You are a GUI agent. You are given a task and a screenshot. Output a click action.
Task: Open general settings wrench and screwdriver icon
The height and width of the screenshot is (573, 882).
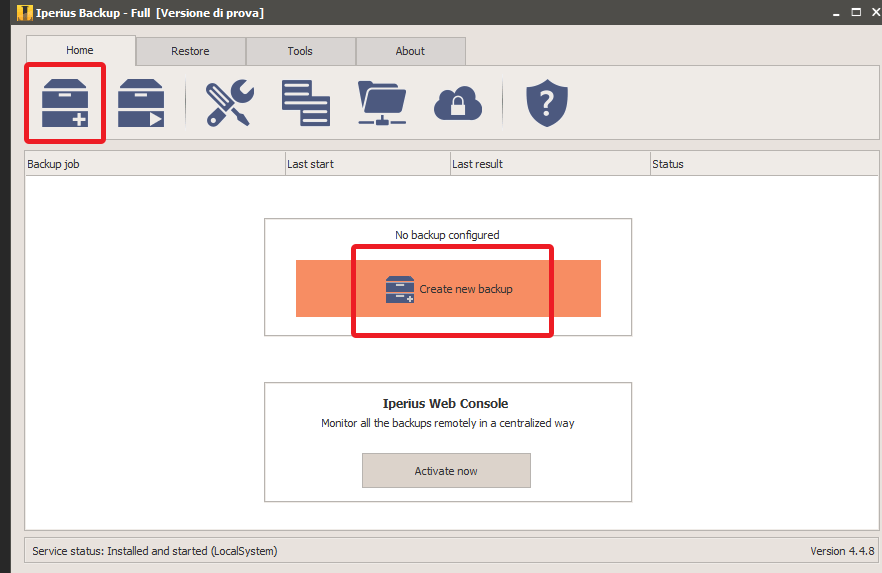point(230,102)
